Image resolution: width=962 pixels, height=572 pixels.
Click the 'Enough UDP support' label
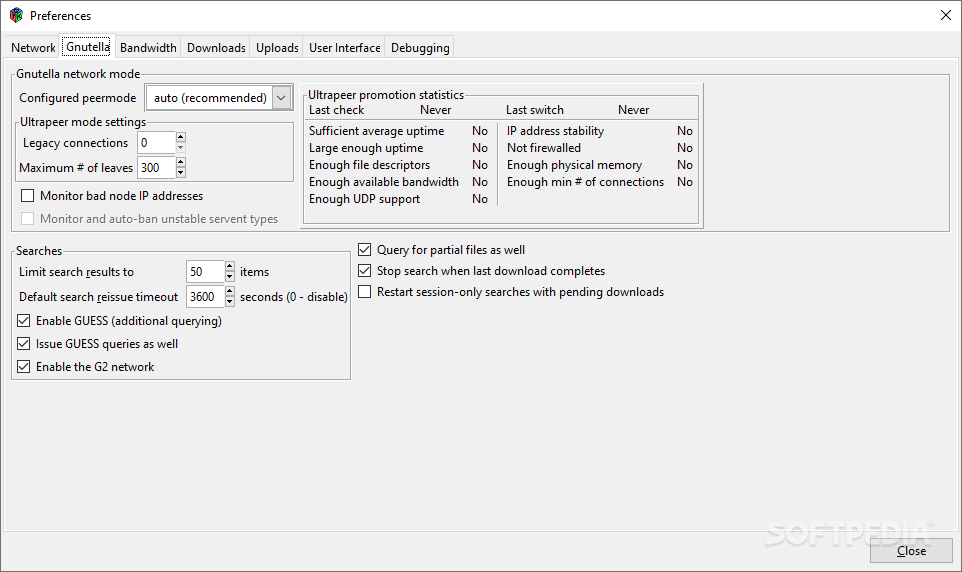[364, 199]
